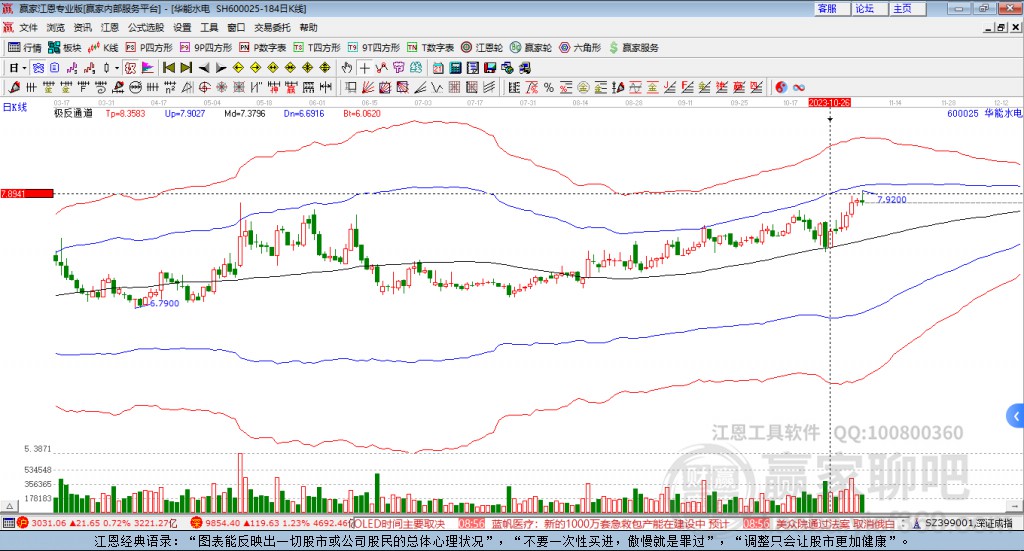Toggle the crosshair cursor tool
This screenshot has height=551, width=1024.
coord(364,68)
